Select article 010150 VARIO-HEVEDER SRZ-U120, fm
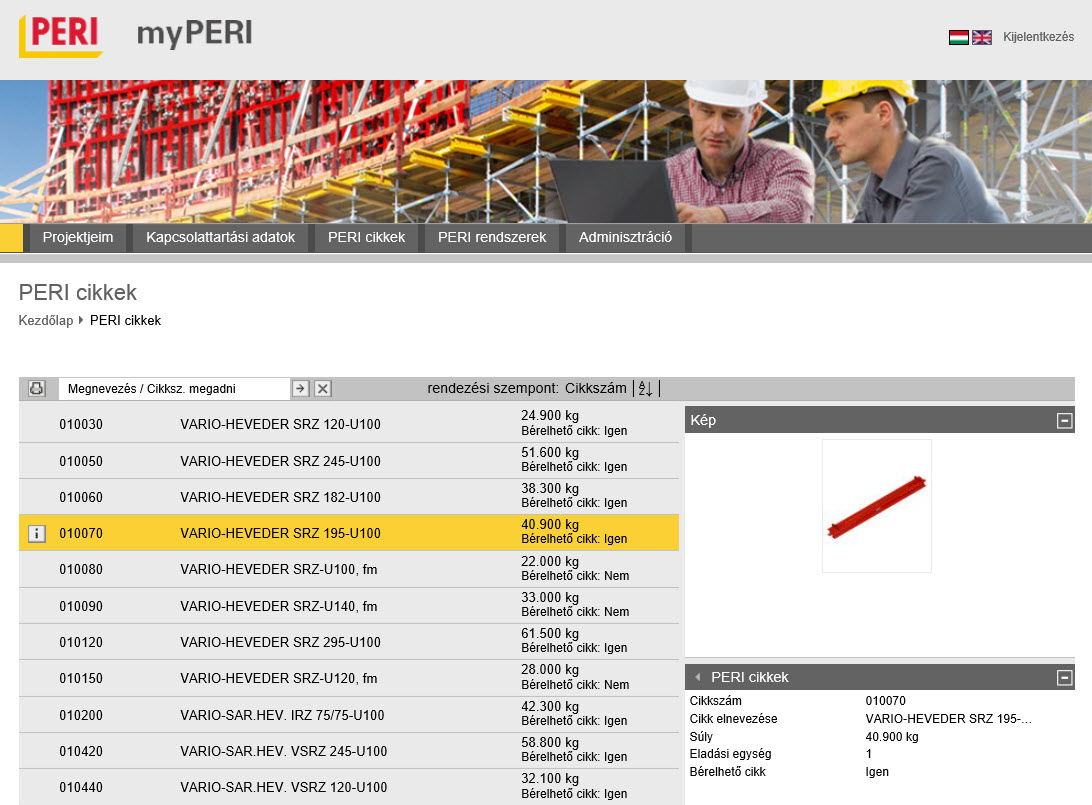1092x805 pixels. coord(349,678)
